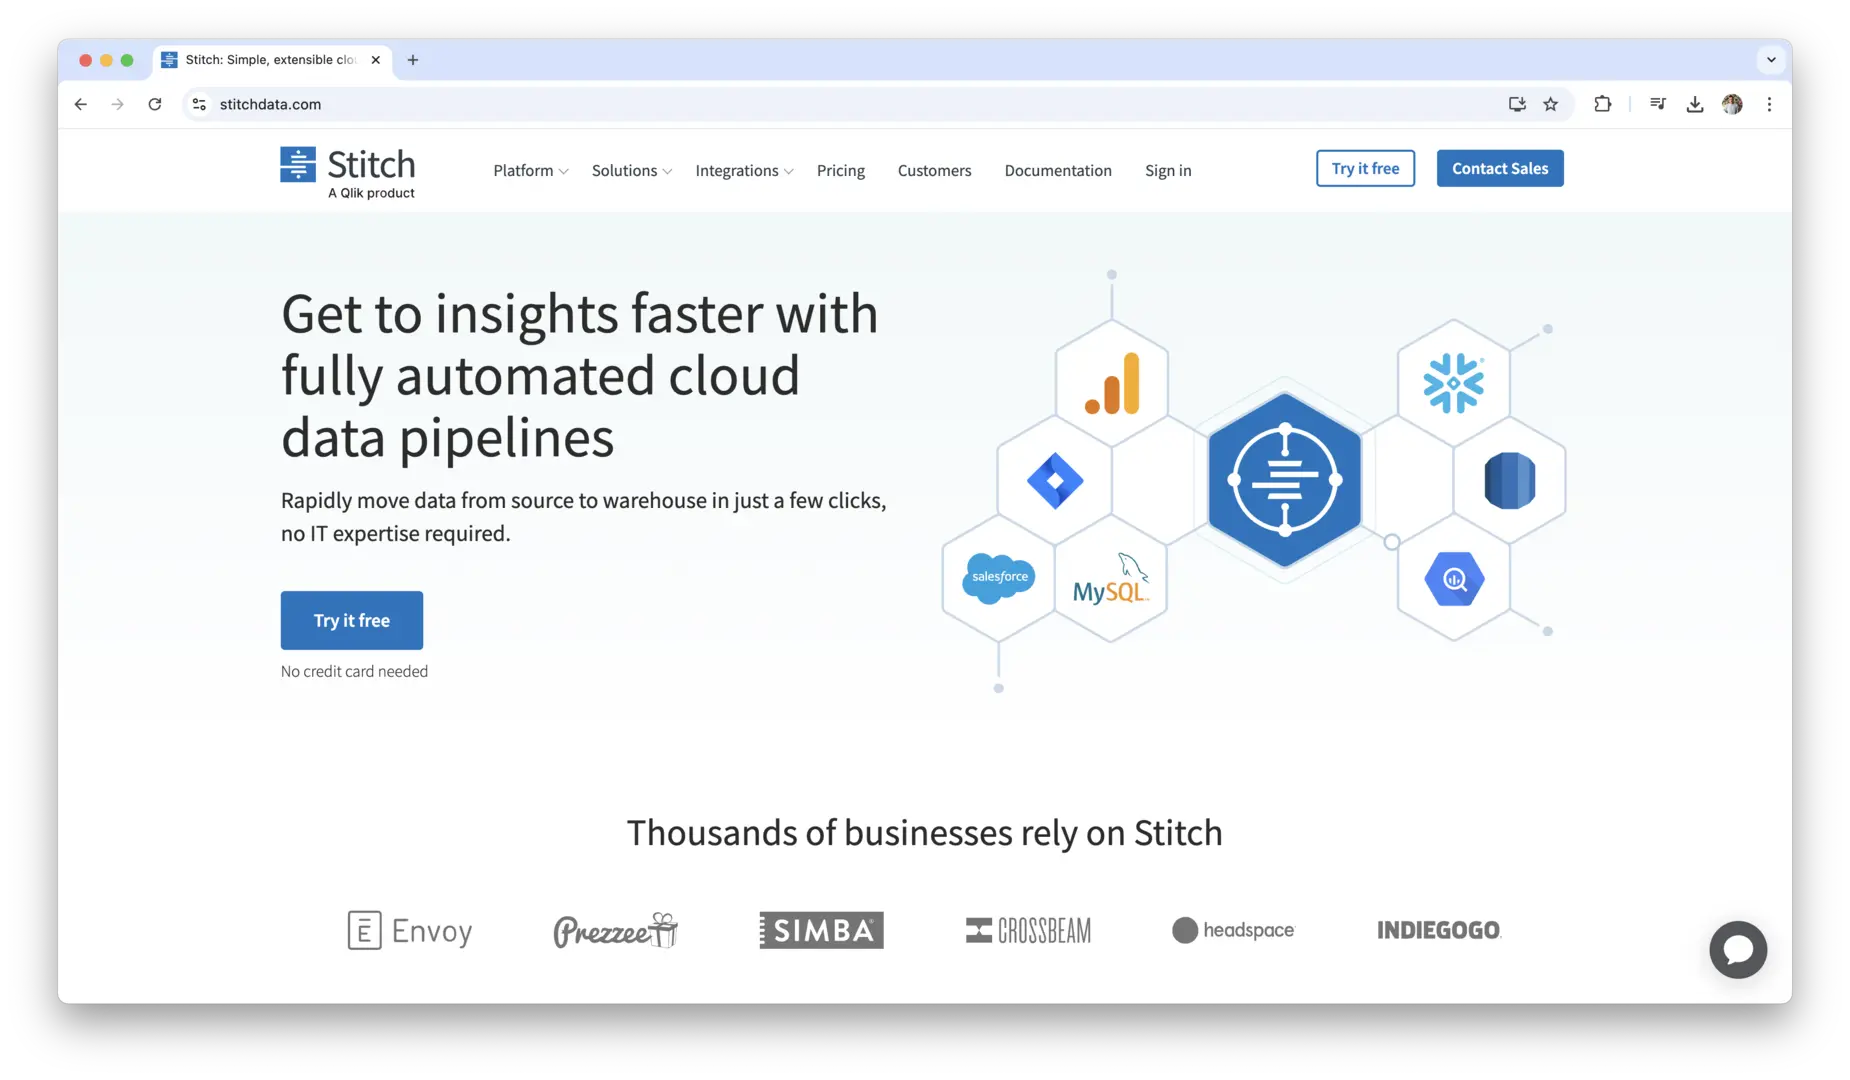Go to Documentation in navigation
1850x1080 pixels.
[1057, 171]
